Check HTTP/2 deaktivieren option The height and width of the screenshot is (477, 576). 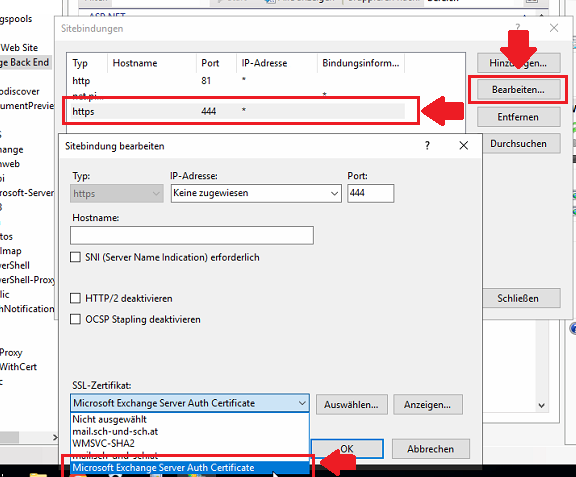[x=75, y=298]
